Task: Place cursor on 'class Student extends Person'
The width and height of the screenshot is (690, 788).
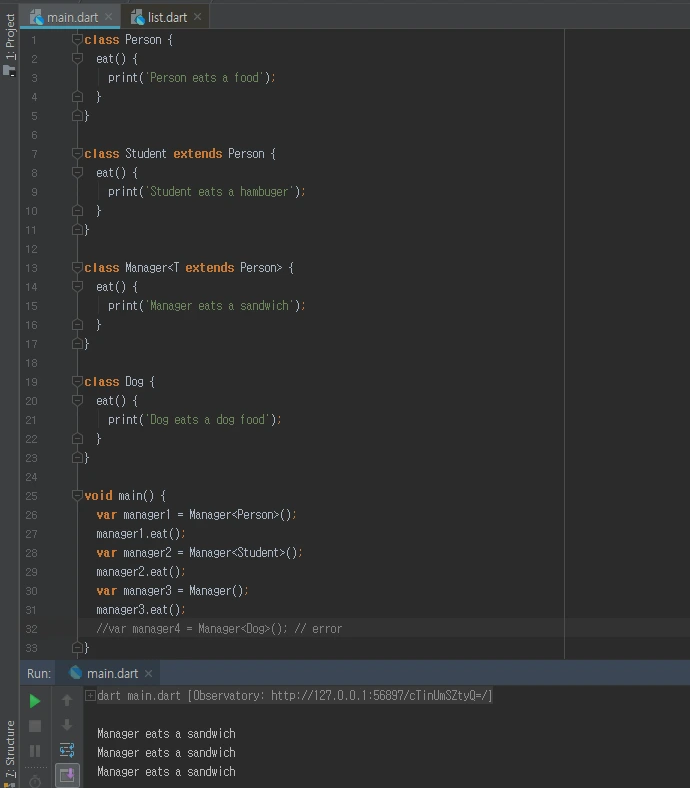Action: (x=180, y=154)
